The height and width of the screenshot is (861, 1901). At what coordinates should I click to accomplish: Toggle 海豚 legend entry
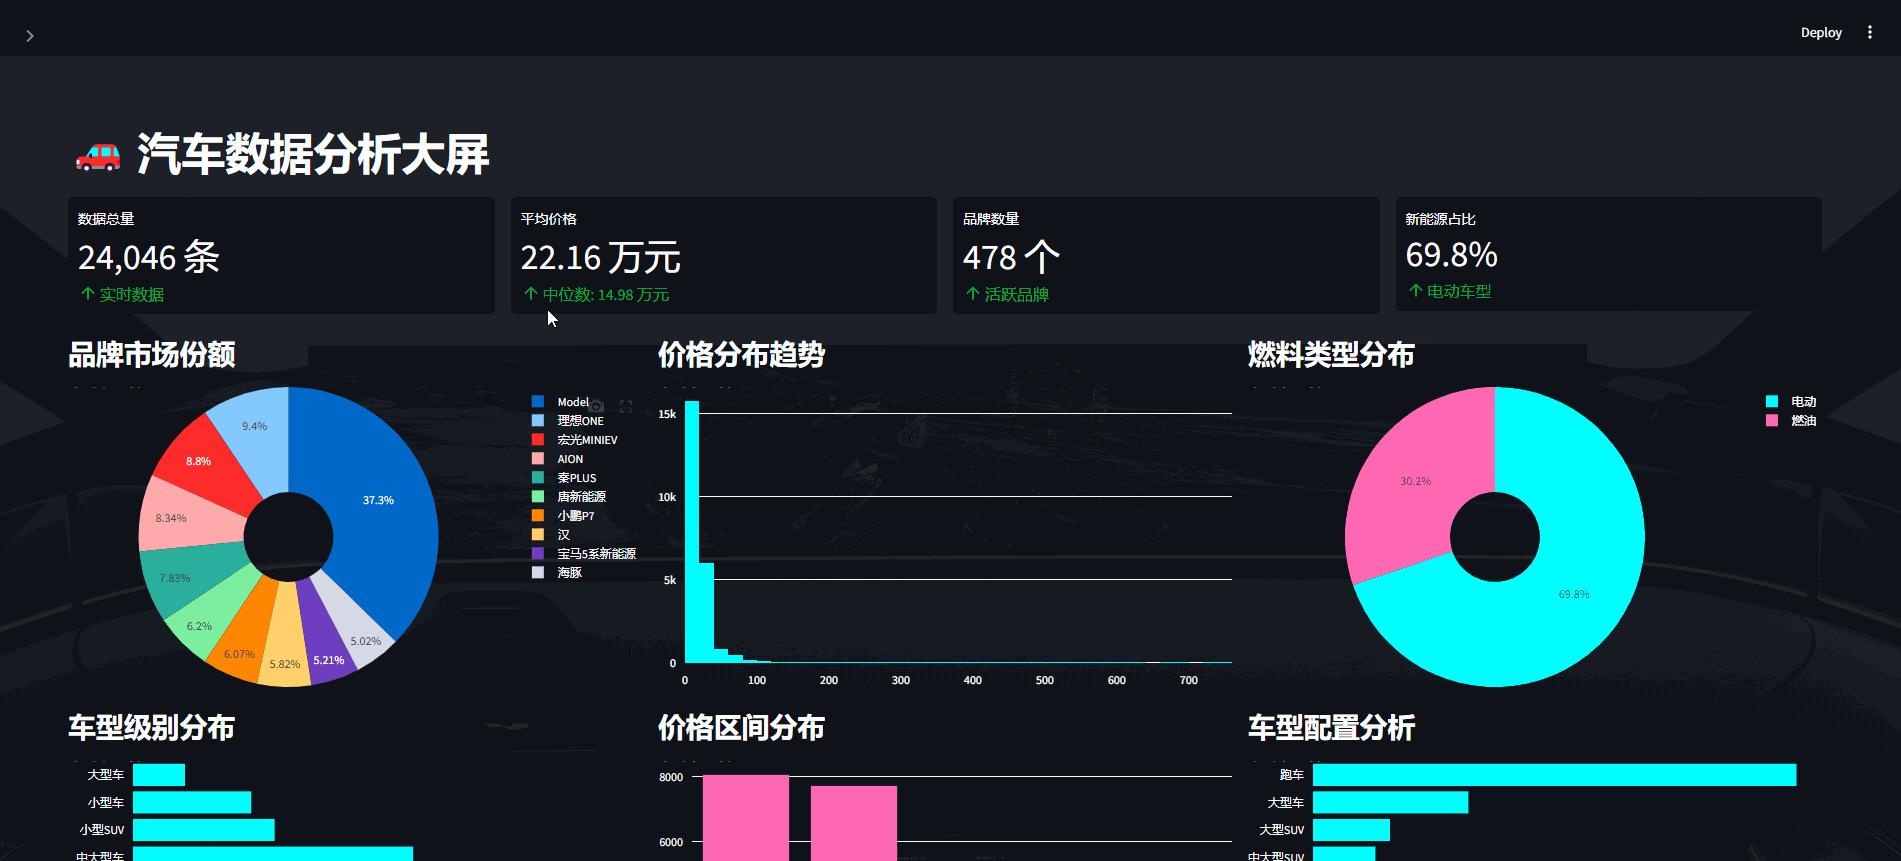(557, 573)
